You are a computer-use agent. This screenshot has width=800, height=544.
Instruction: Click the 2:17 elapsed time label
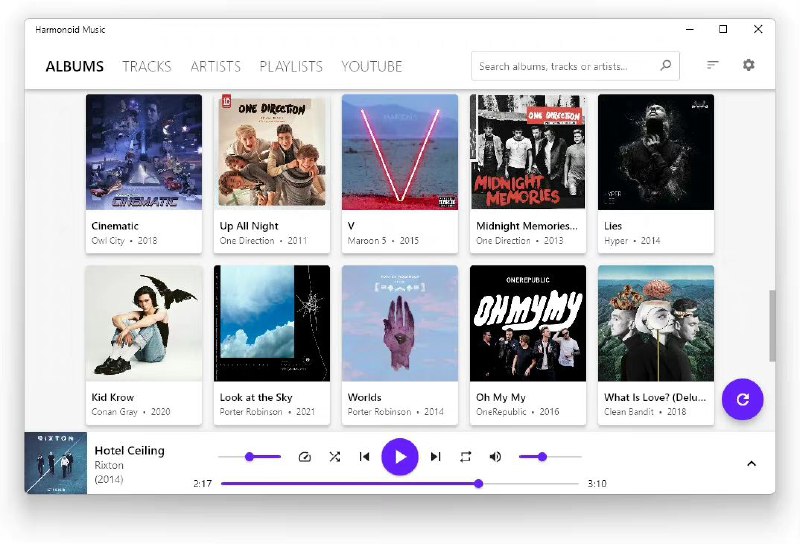[x=203, y=483]
